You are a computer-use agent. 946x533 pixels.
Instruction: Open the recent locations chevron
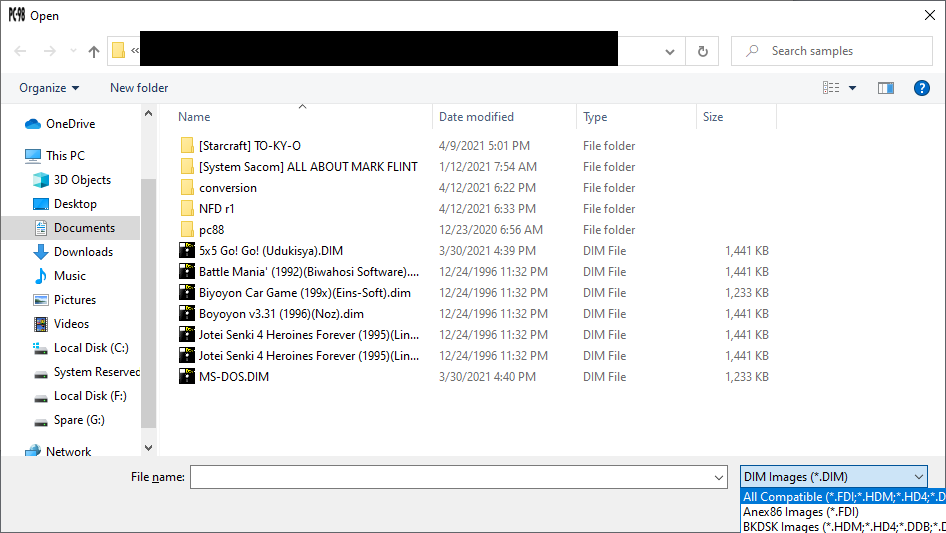[x=73, y=51]
